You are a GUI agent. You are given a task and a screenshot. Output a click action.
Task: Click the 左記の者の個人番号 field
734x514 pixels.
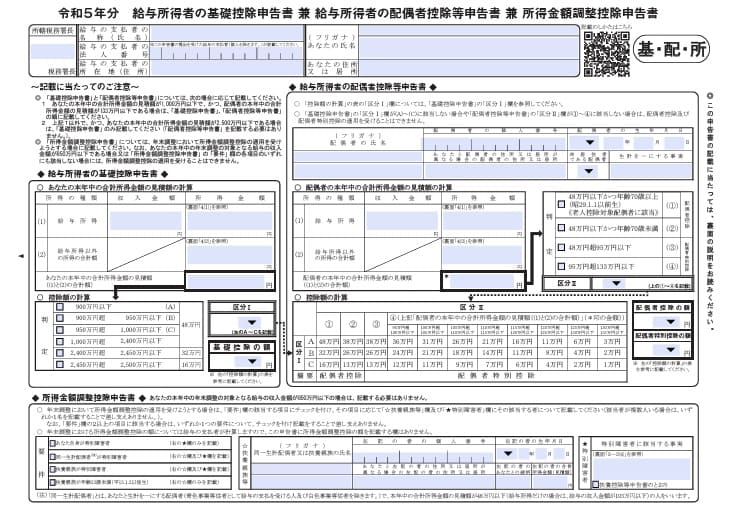(423, 456)
